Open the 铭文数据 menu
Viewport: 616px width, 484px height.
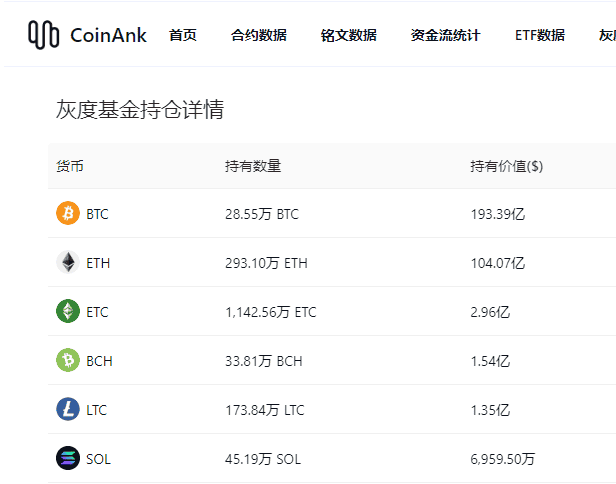[349, 35]
